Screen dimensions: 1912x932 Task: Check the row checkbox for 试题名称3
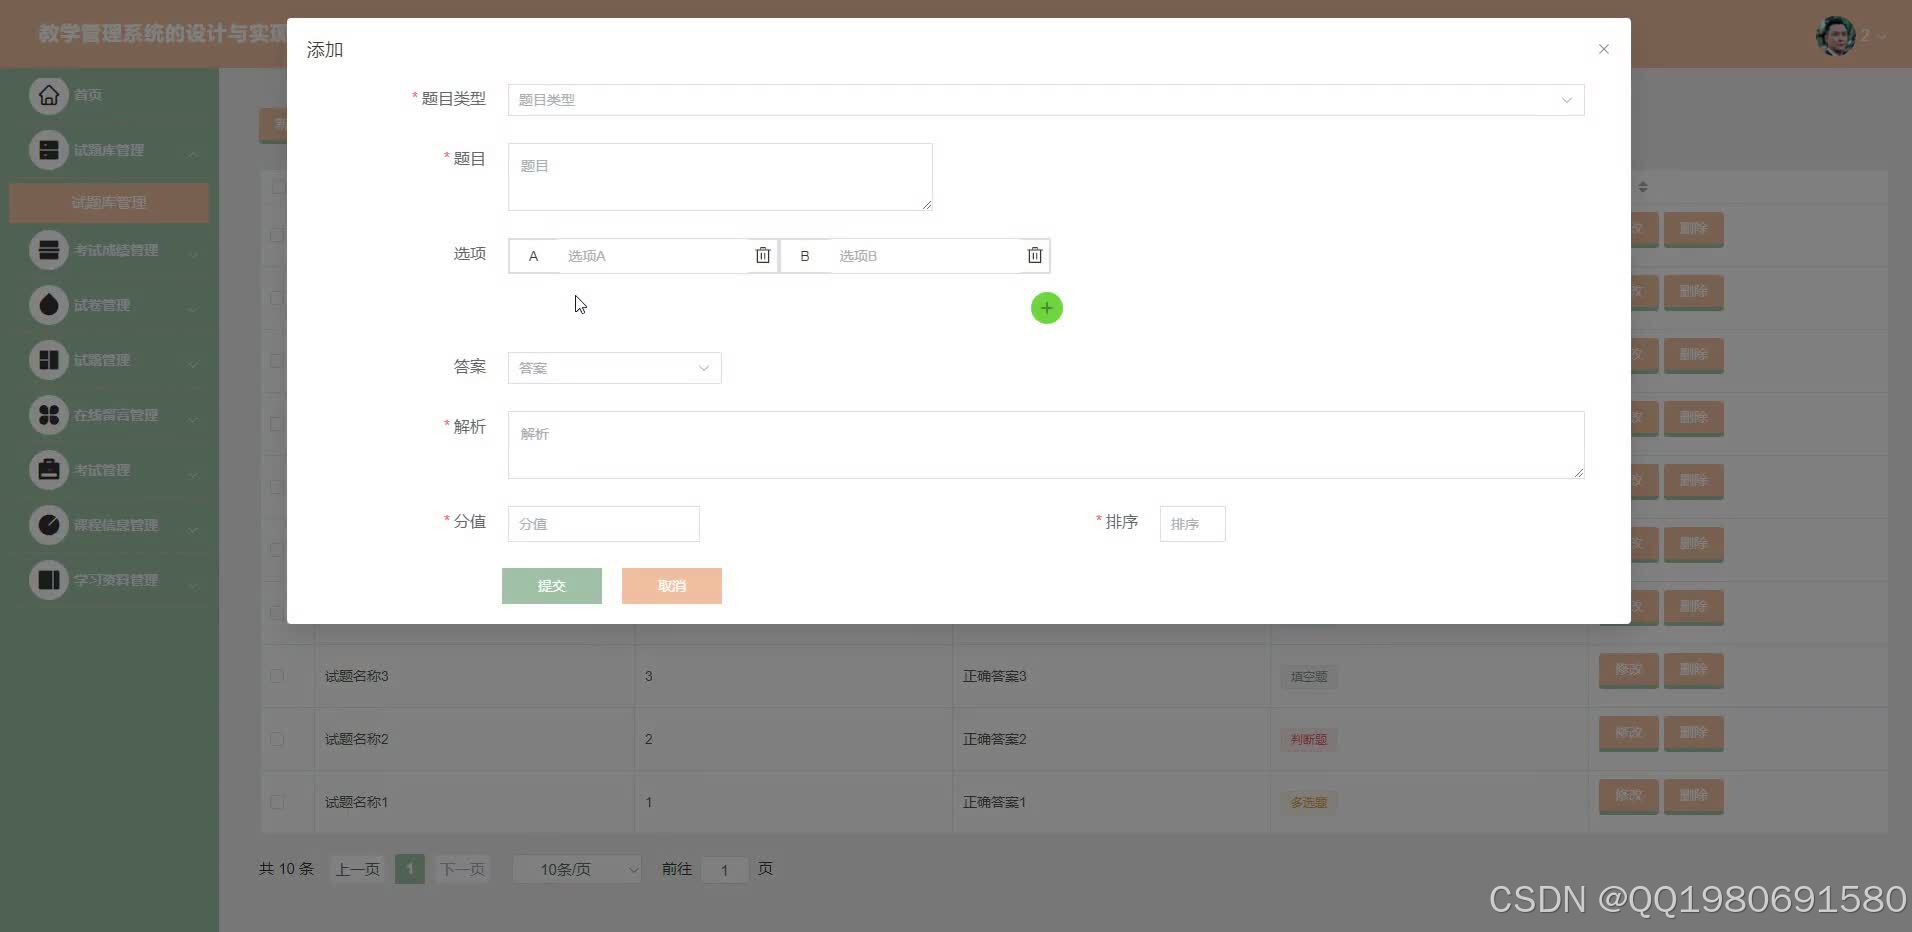point(277,675)
